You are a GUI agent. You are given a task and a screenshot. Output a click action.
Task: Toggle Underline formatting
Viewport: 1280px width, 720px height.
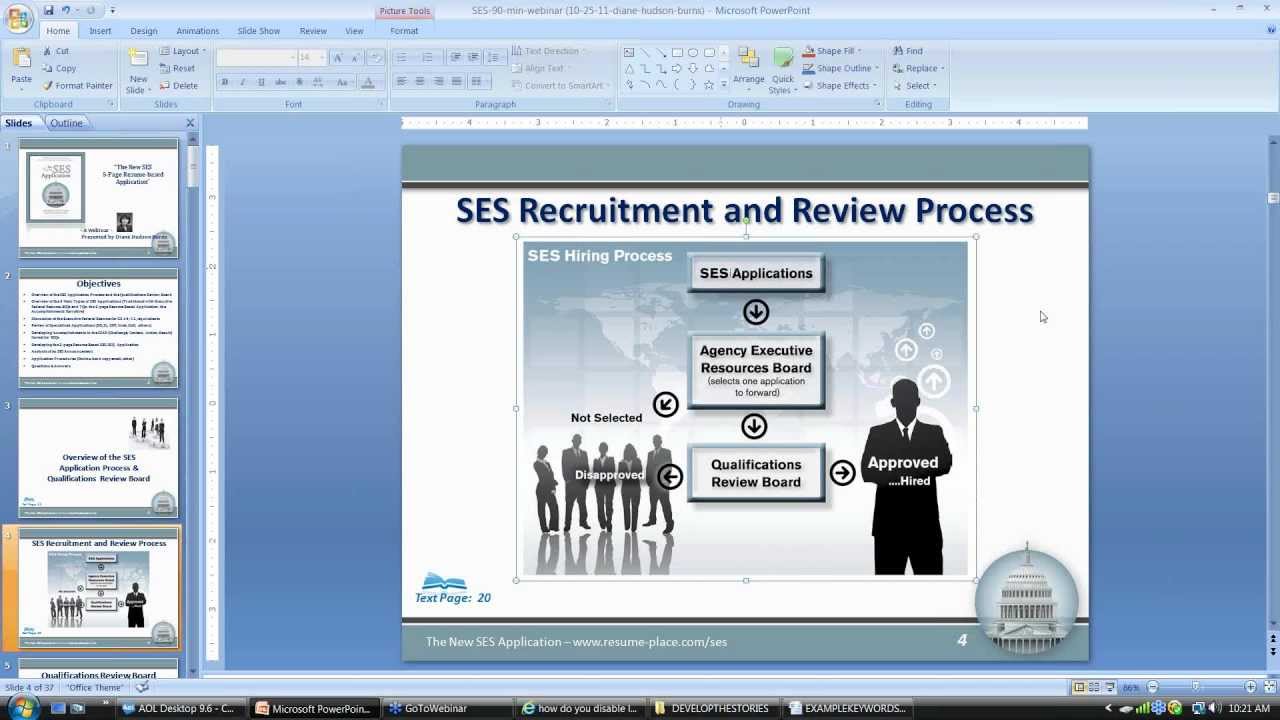tap(261, 82)
